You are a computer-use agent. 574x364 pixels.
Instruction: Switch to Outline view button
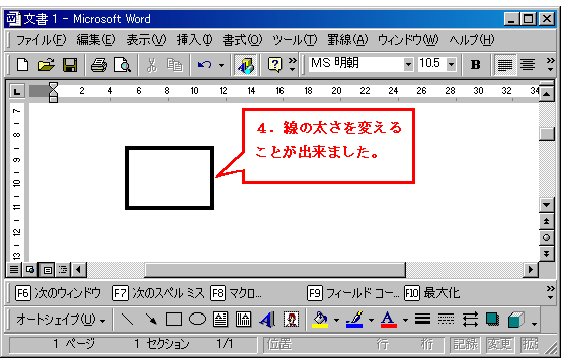click(x=63, y=270)
